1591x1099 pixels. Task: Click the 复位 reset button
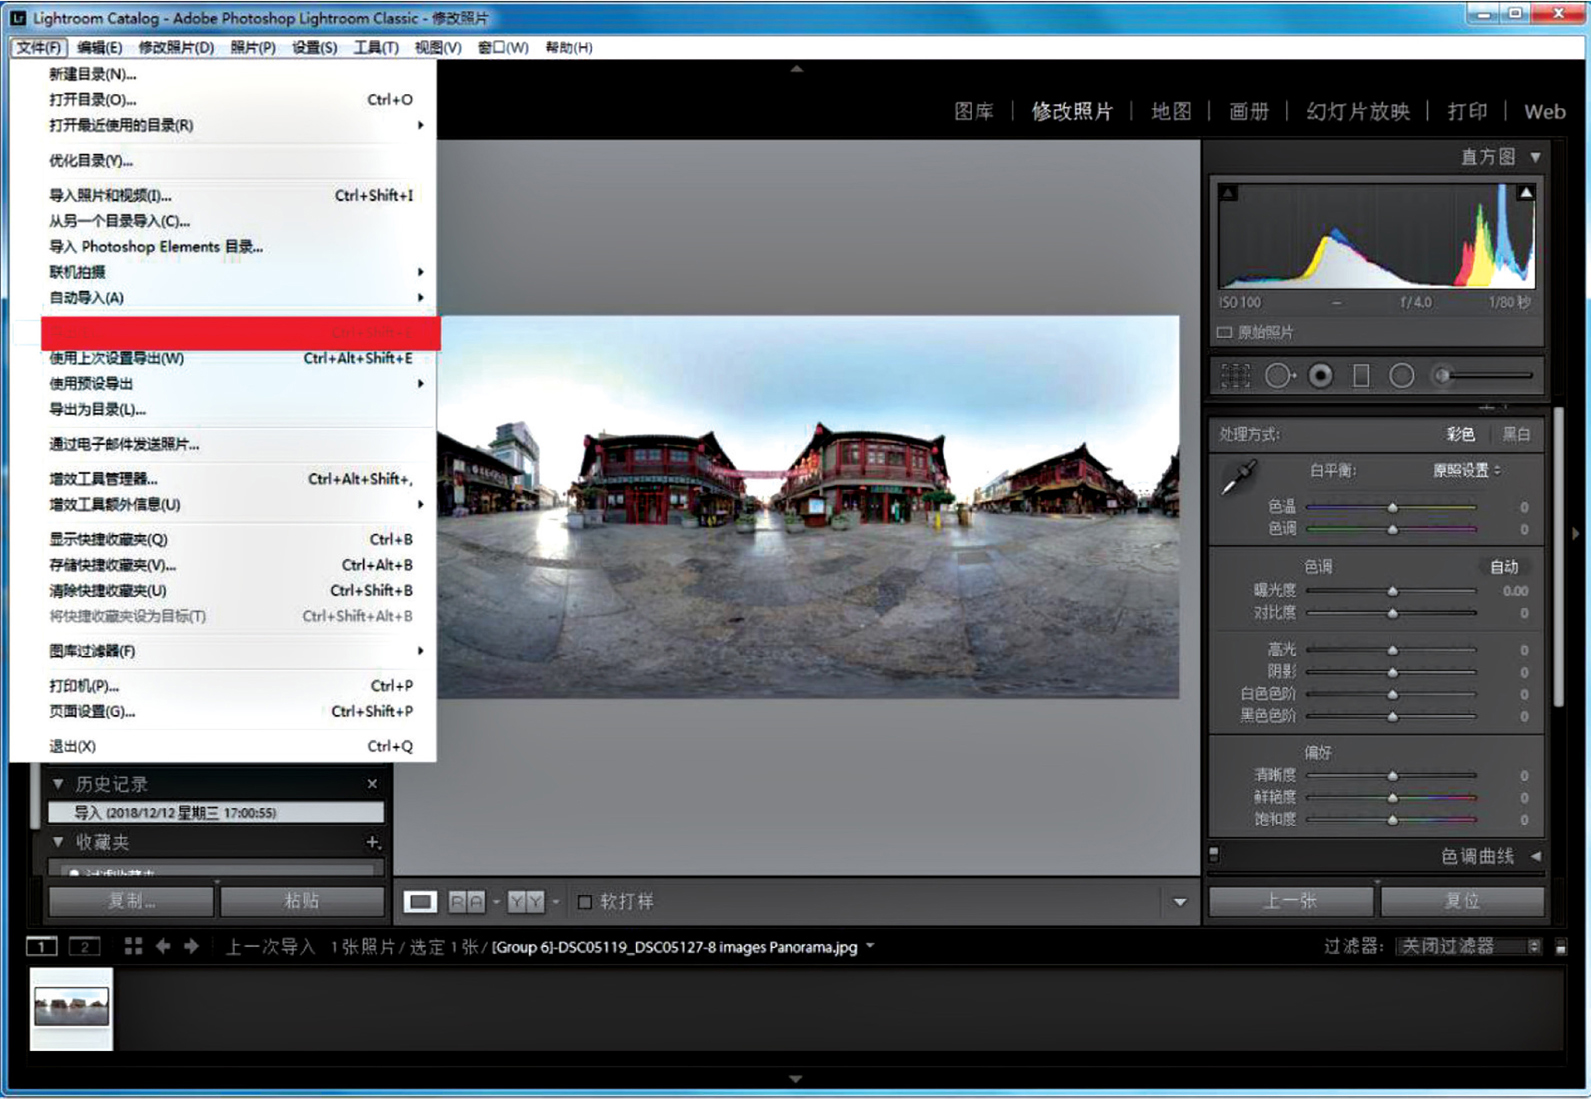coord(1462,901)
